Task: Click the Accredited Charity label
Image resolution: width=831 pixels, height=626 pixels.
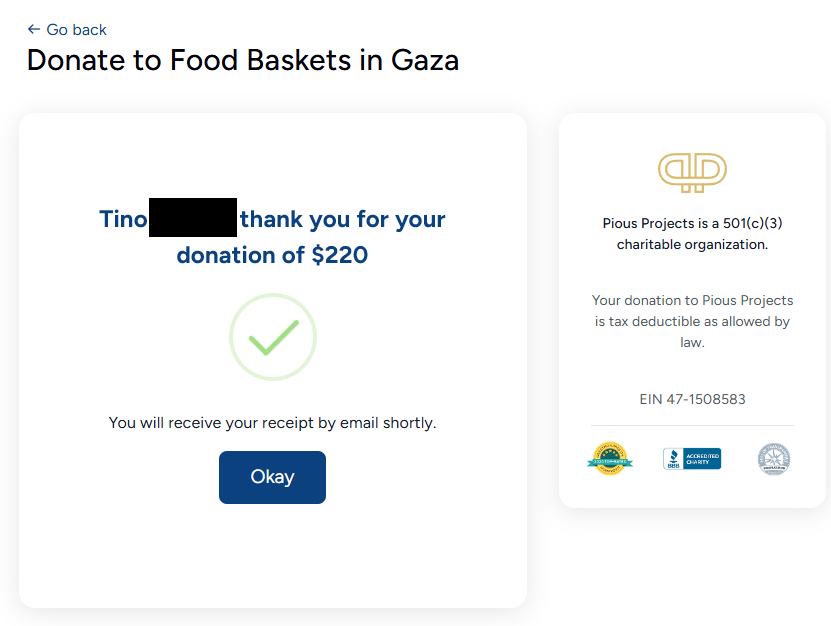Action: (702, 459)
